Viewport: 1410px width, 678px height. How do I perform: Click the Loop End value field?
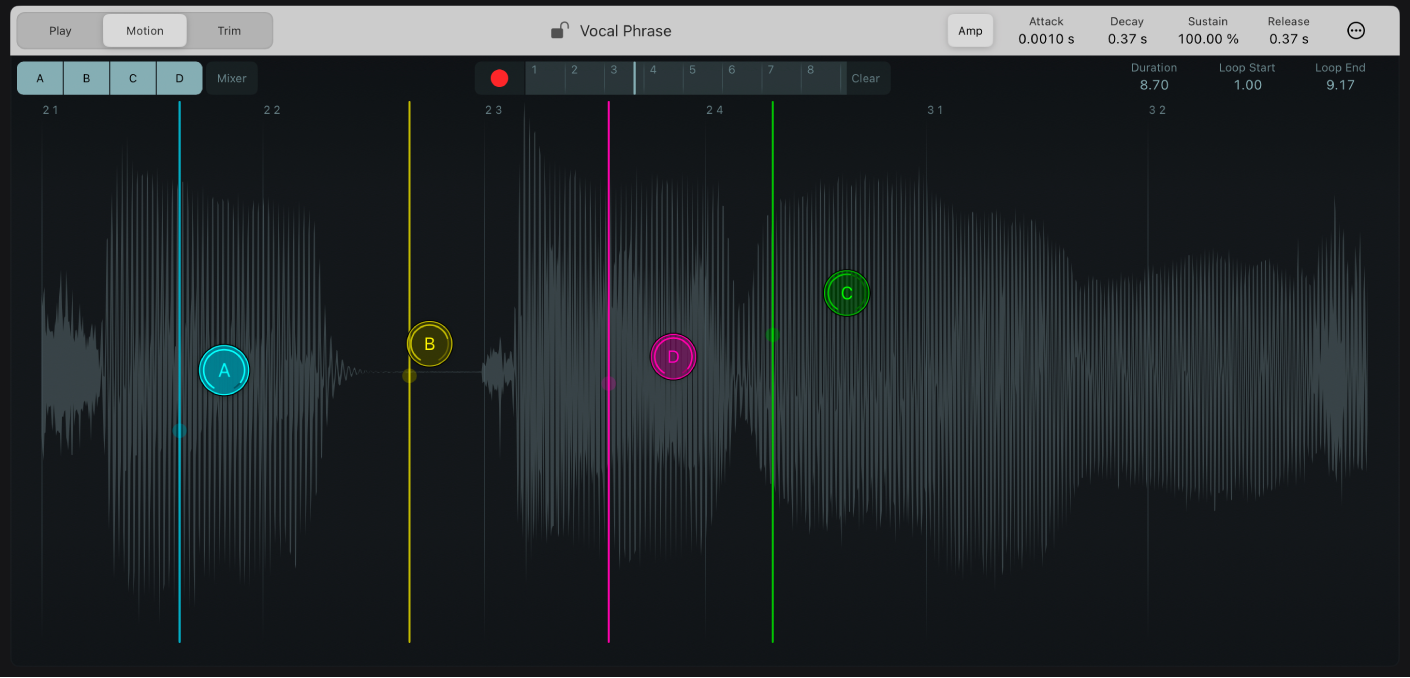1340,84
